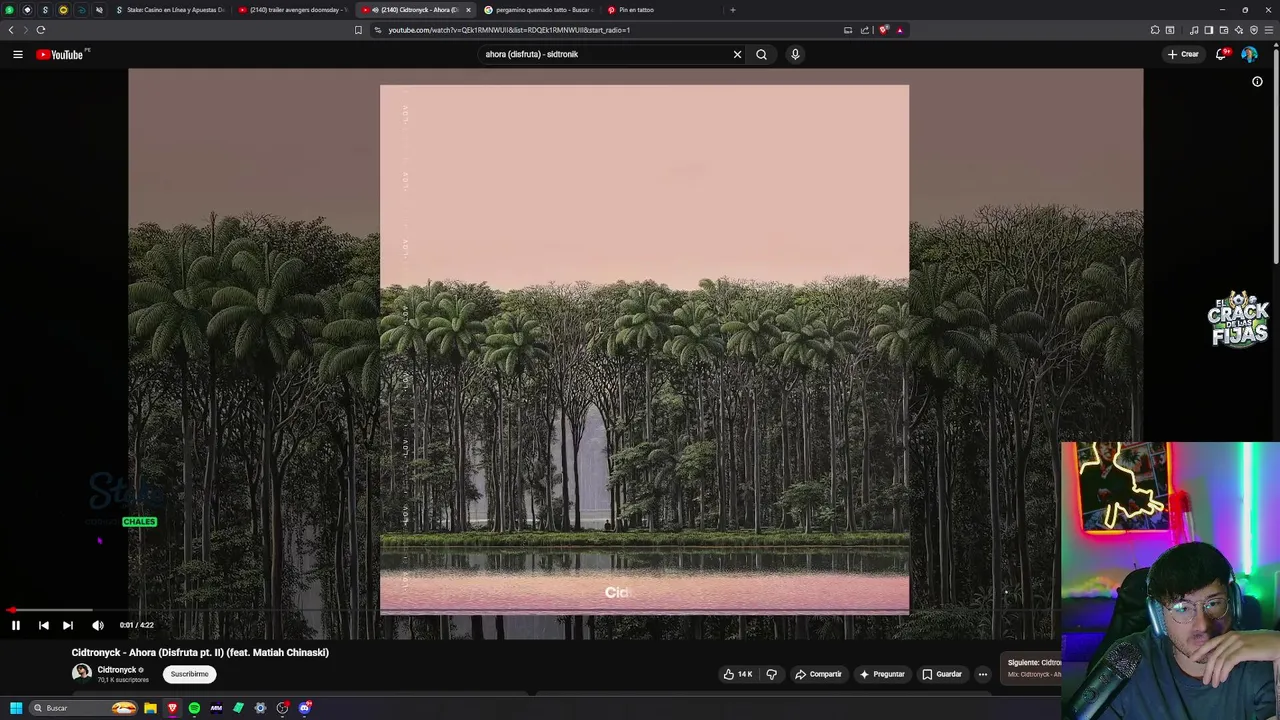1280x720 pixels.
Task: Open a new browser tab
Action: (x=732, y=10)
